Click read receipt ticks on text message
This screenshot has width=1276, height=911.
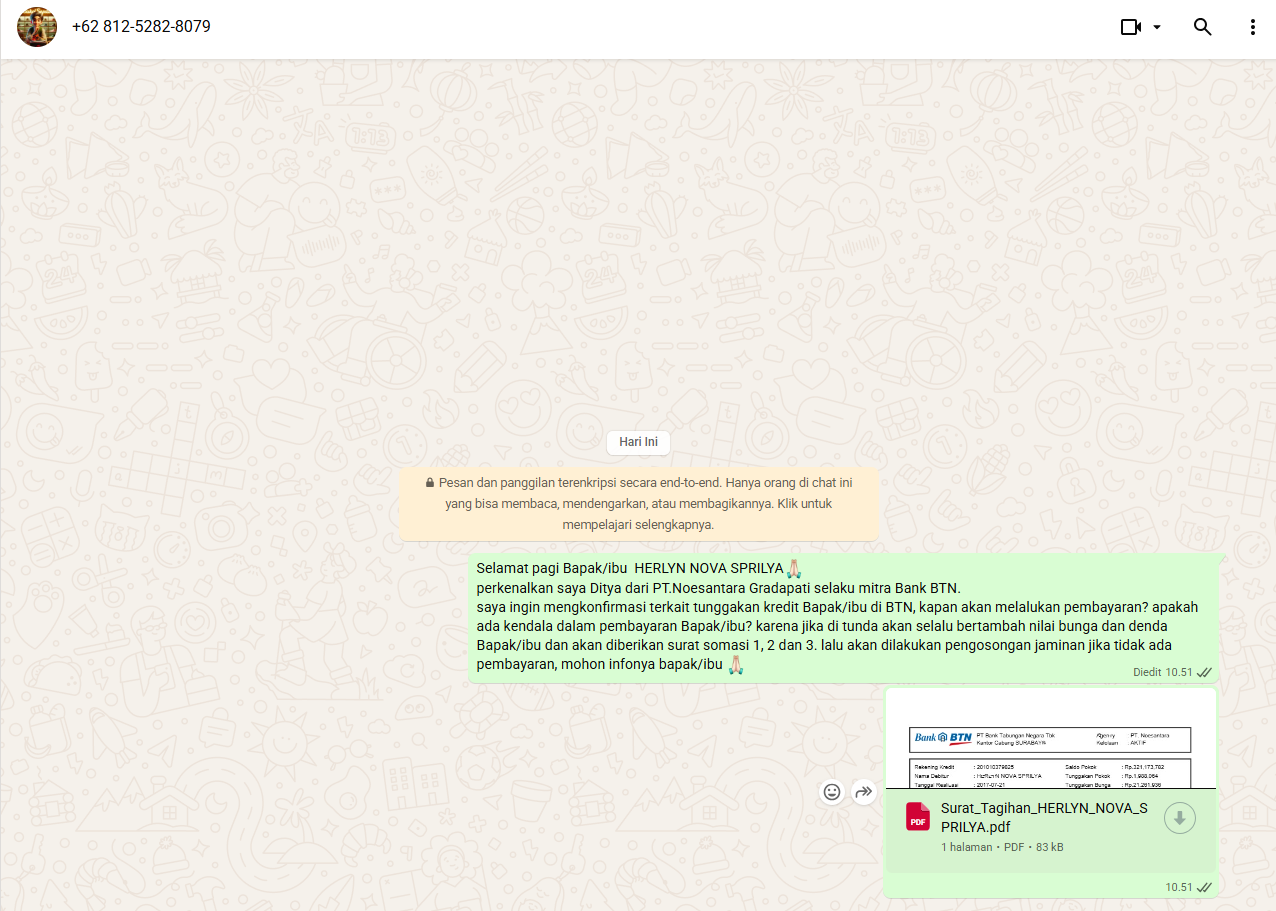[1204, 672]
